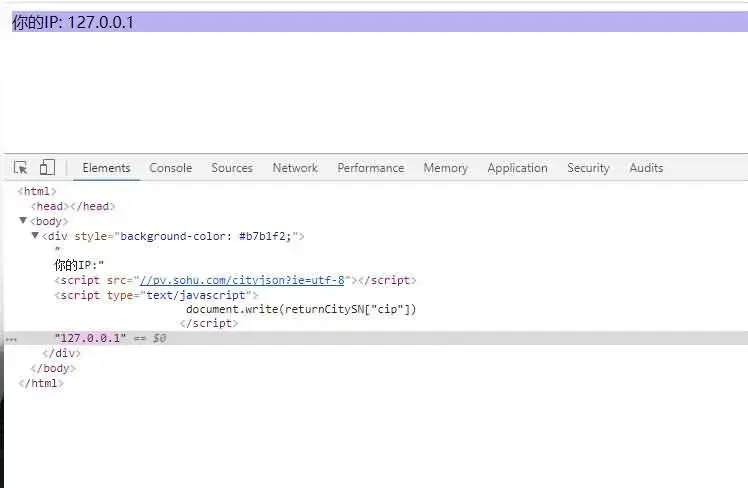The height and width of the screenshot is (488, 748).
Task: Select the closing /body tag row
Action: 53,368
